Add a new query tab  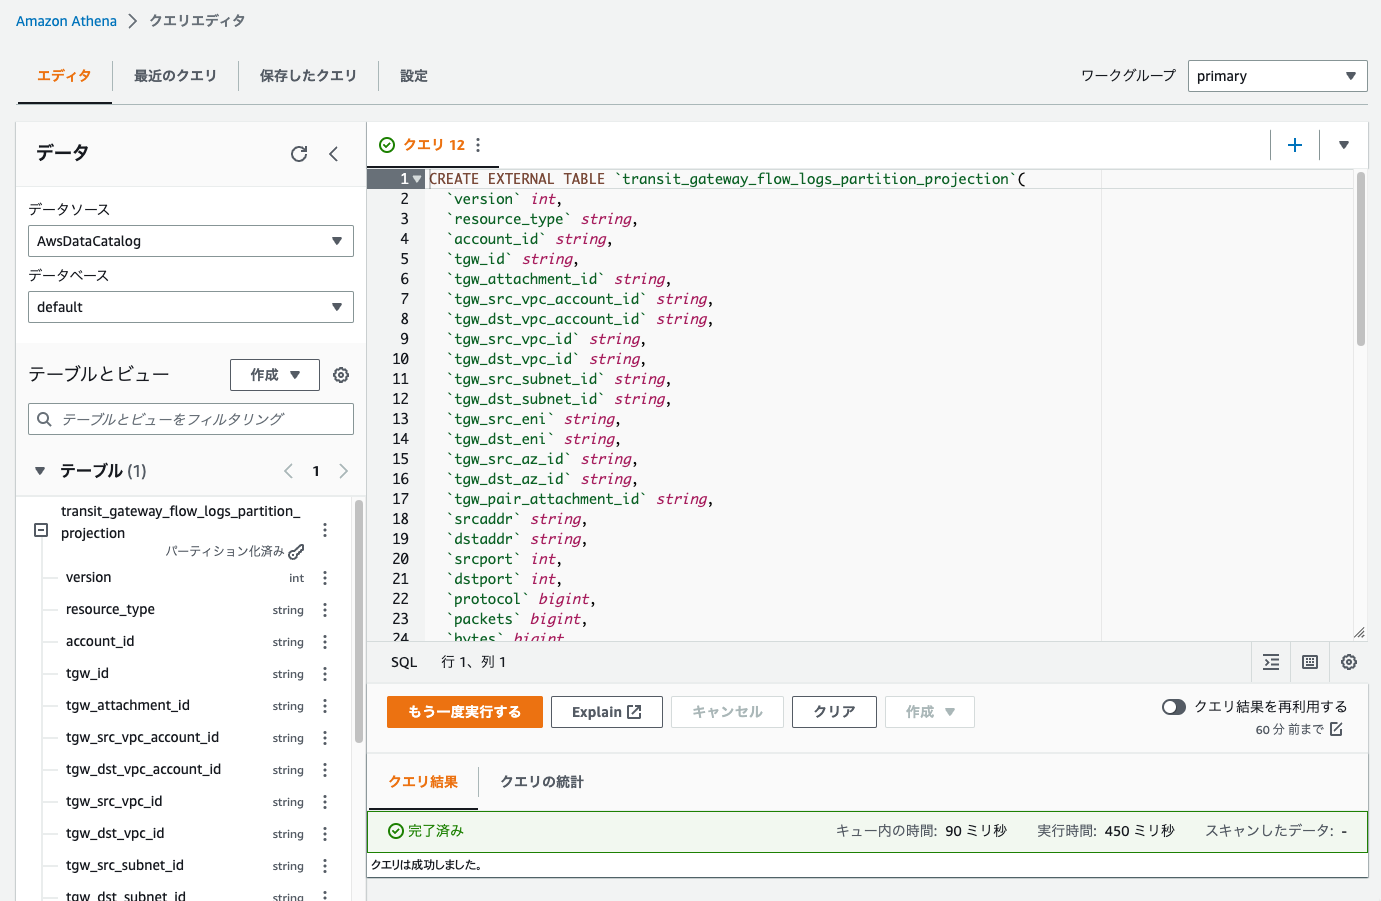click(1295, 145)
